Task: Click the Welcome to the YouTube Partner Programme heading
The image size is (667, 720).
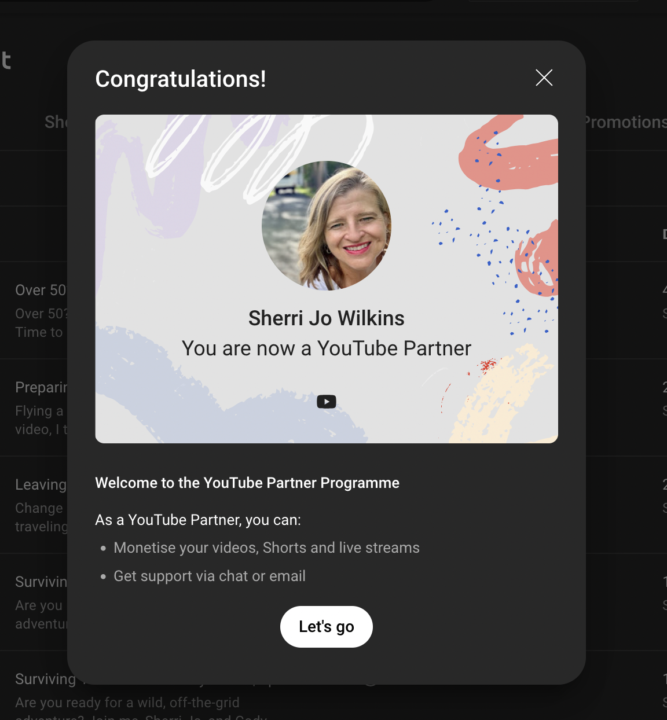Action: click(x=247, y=483)
